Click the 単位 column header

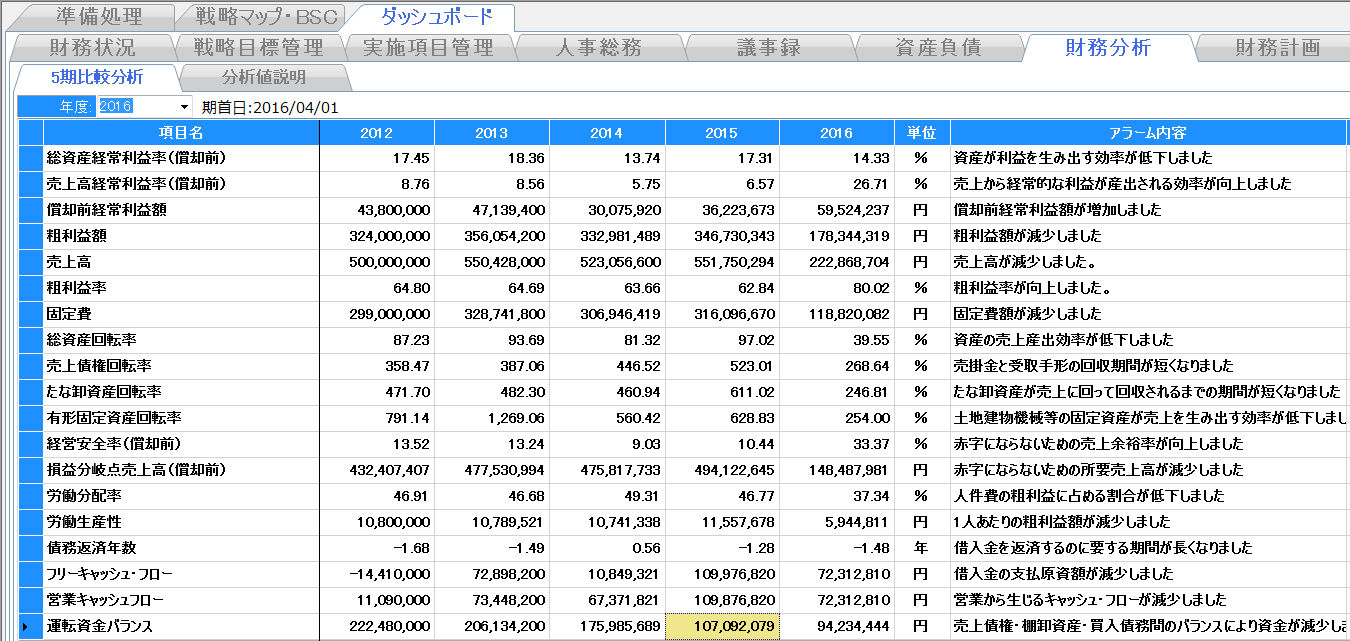click(921, 133)
